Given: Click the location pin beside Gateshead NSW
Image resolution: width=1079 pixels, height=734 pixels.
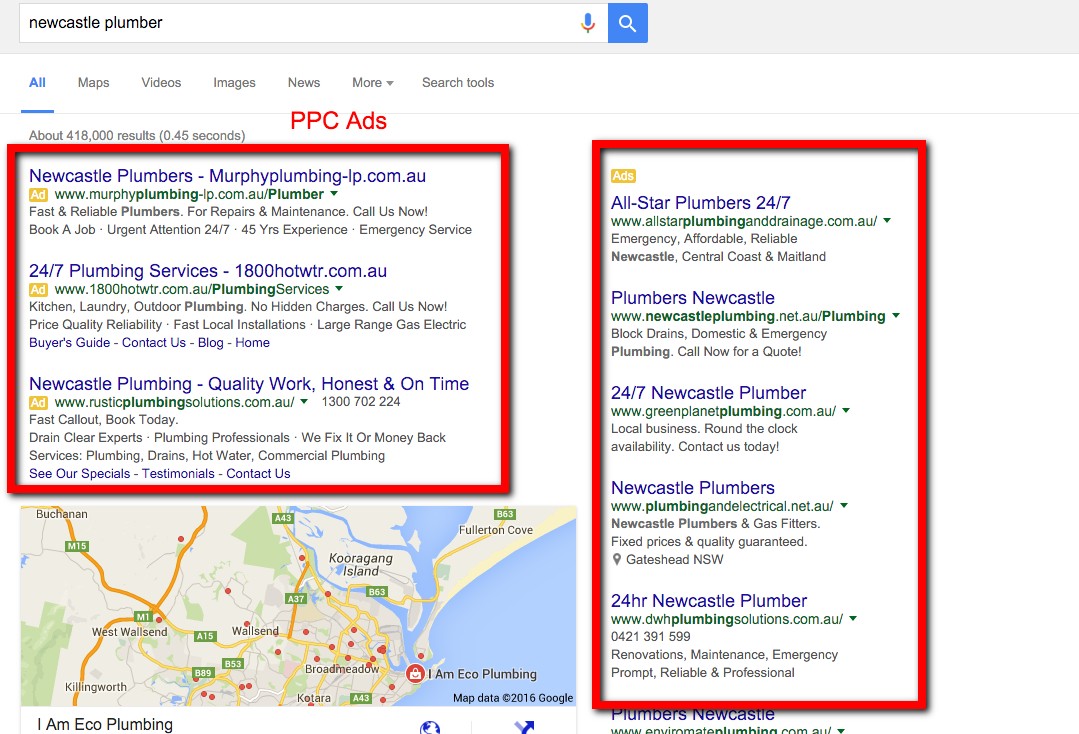Looking at the screenshot, I should [x=616, y=559].
